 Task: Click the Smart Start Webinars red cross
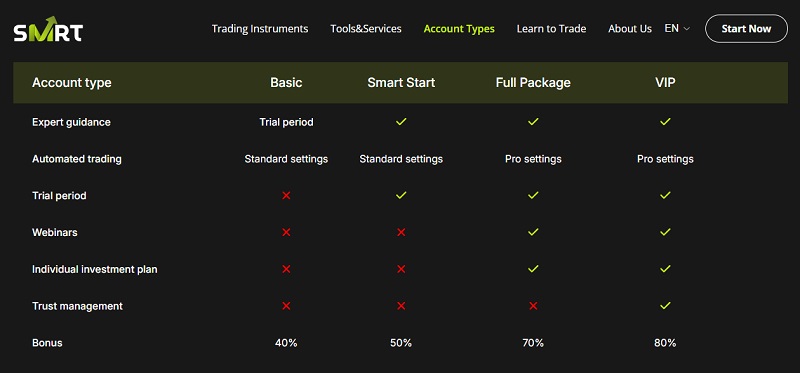pos(401,232)
